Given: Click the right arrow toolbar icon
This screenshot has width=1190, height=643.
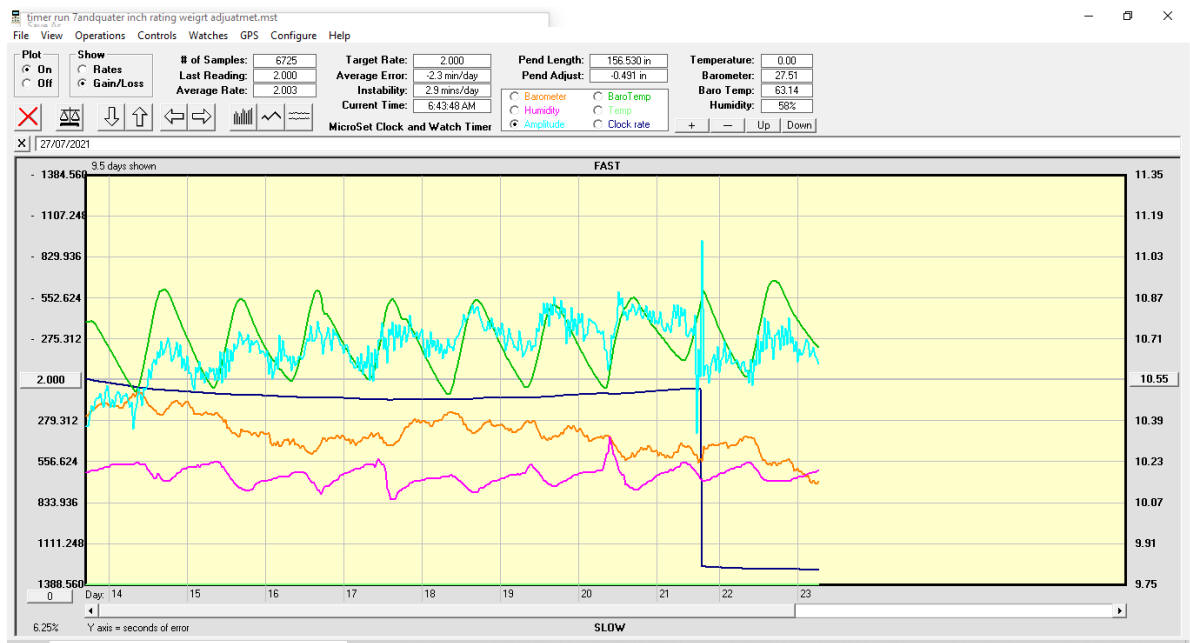Looking at the screenshot, I should pos(201,116).
